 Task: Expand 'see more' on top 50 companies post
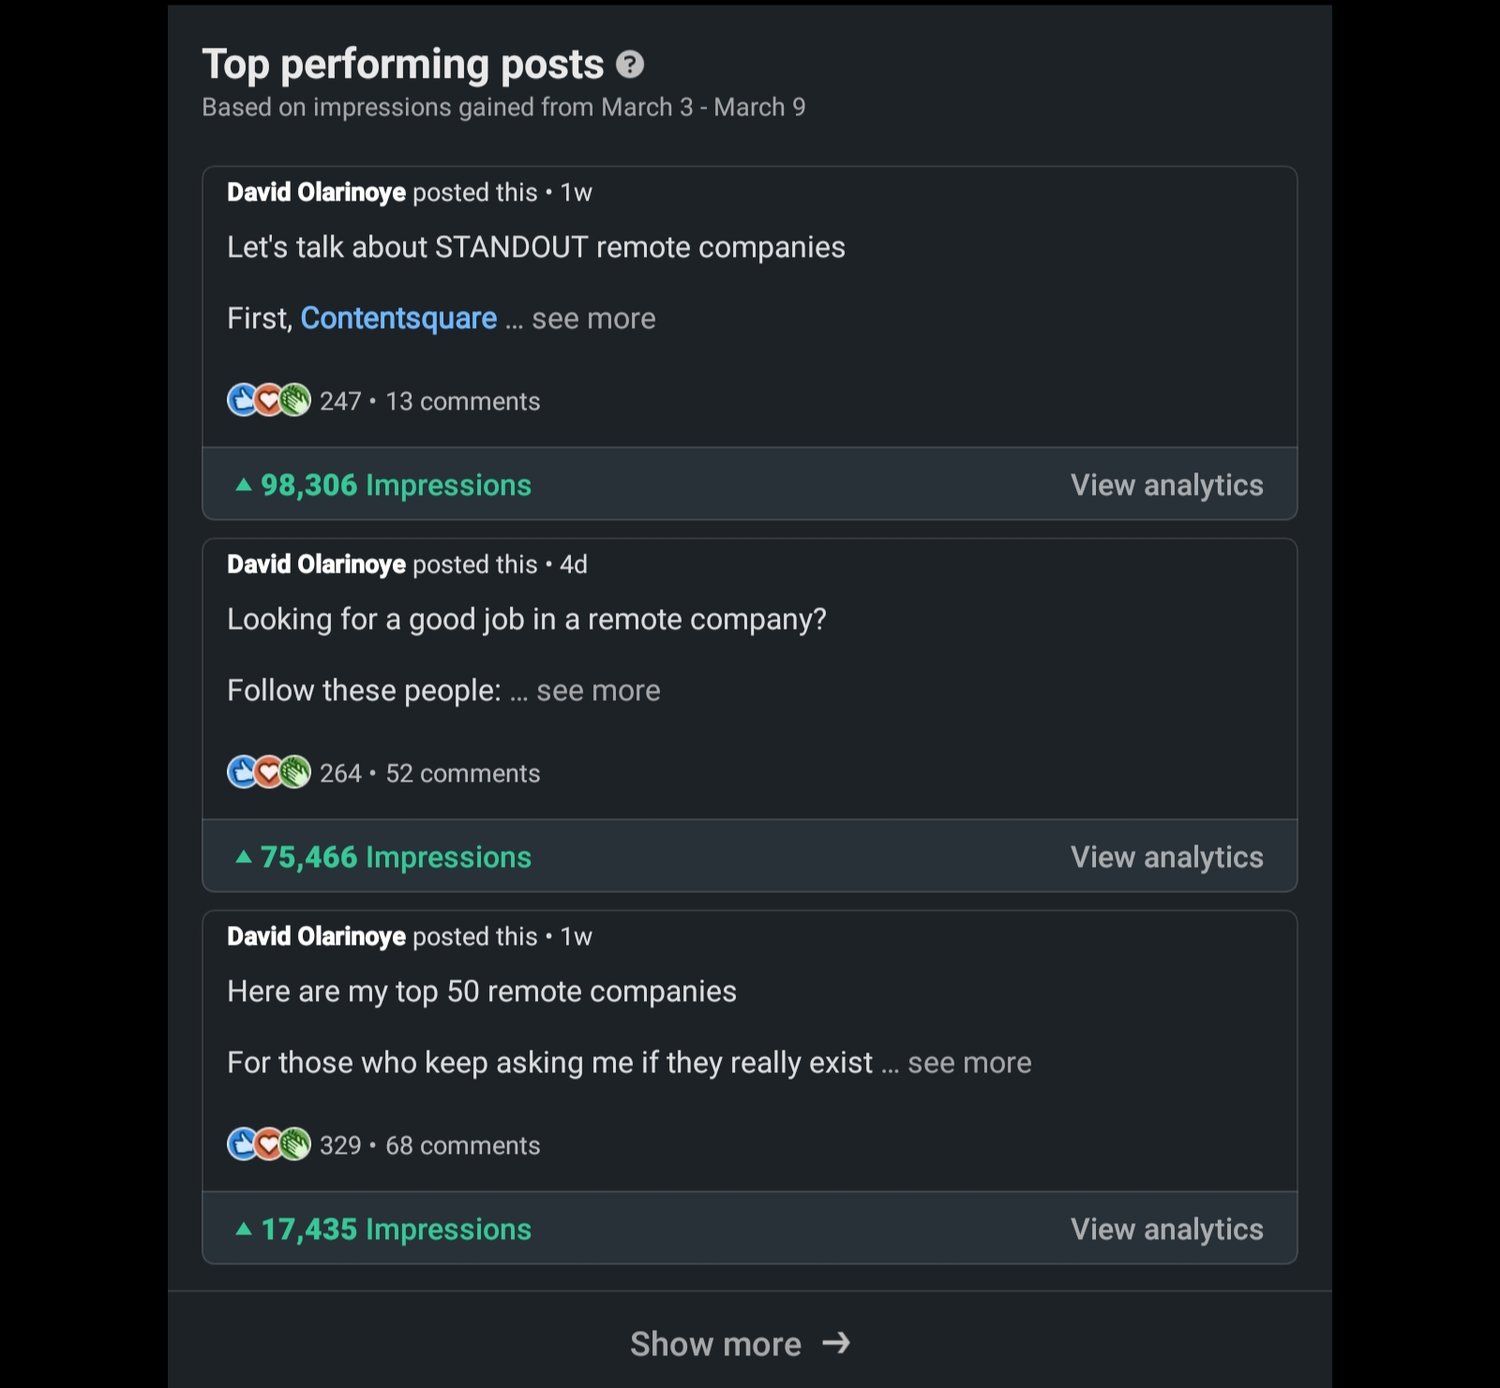pyautogui.click(x=970, y=1062)
